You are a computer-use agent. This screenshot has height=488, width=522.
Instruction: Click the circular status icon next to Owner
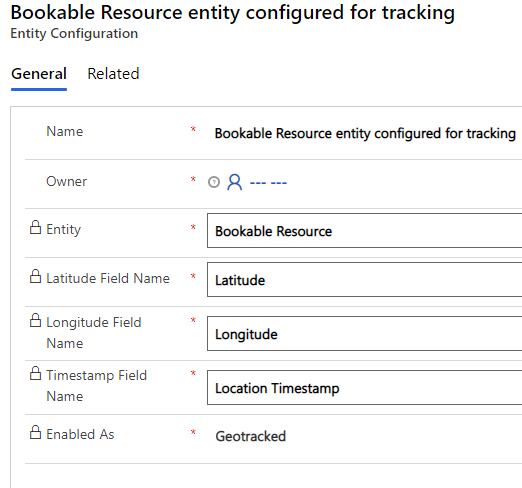[214, 182]
